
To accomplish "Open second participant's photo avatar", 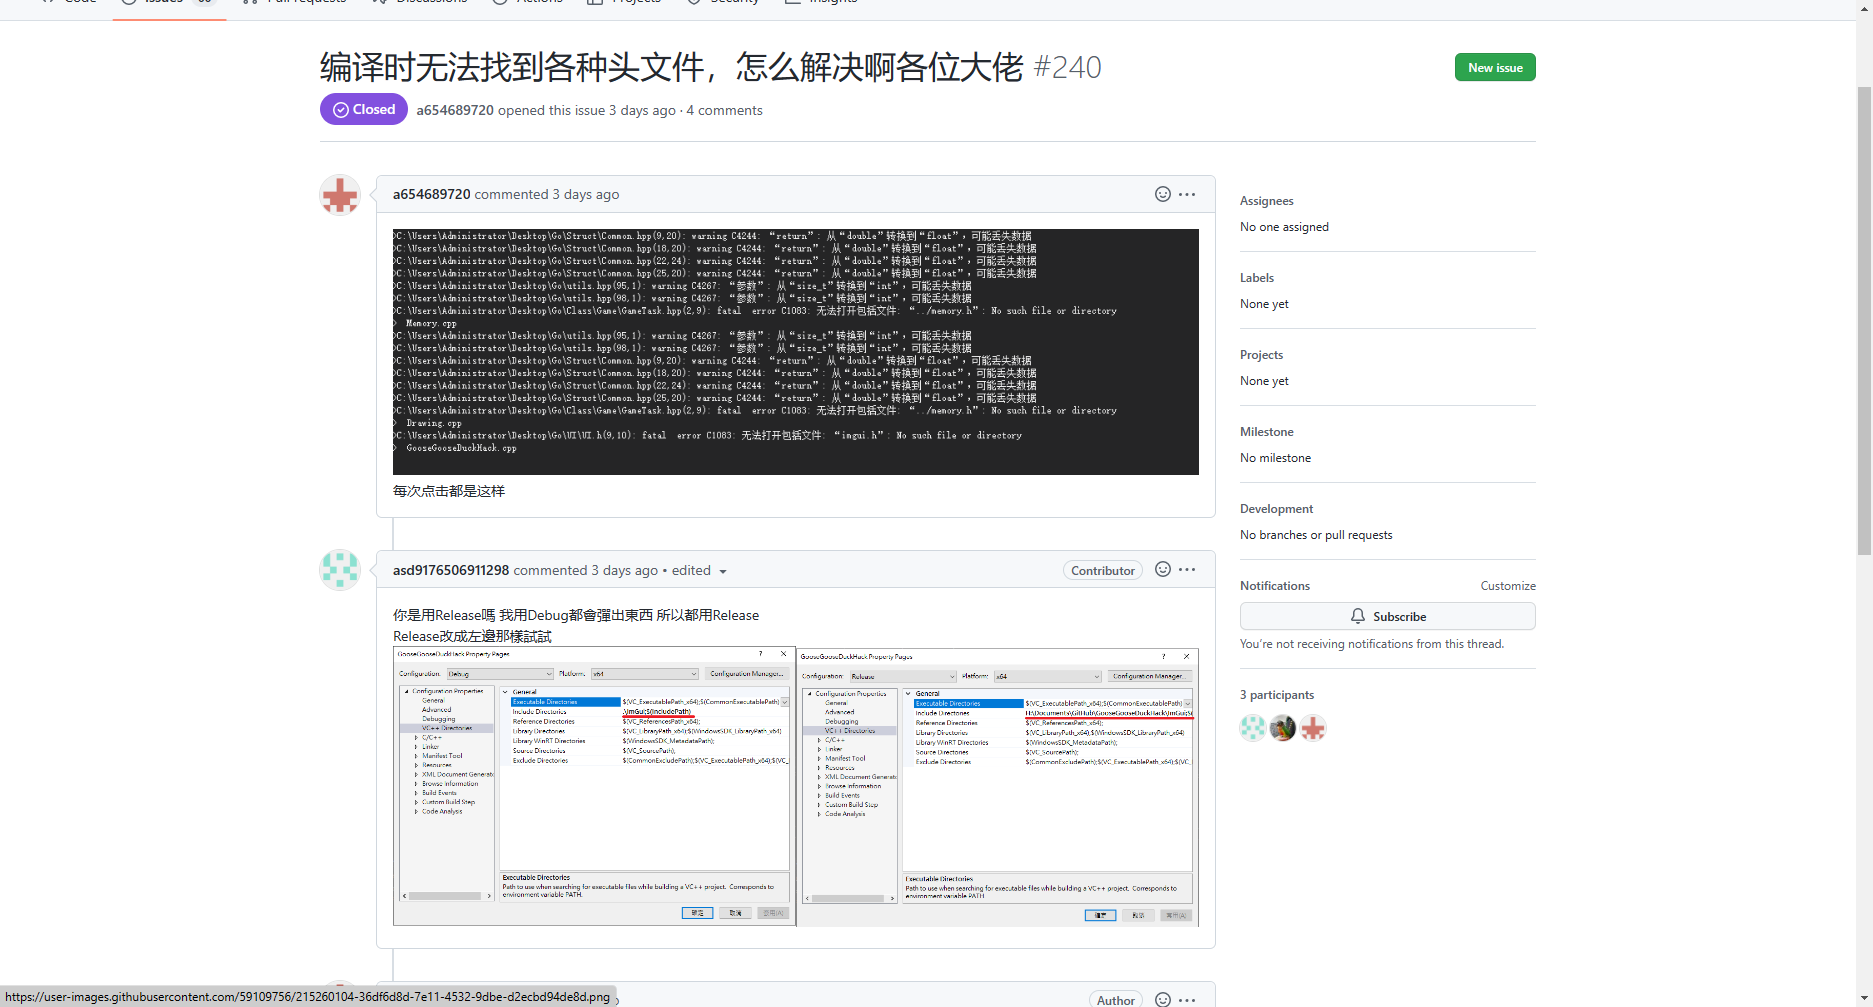I will 1283,728.
